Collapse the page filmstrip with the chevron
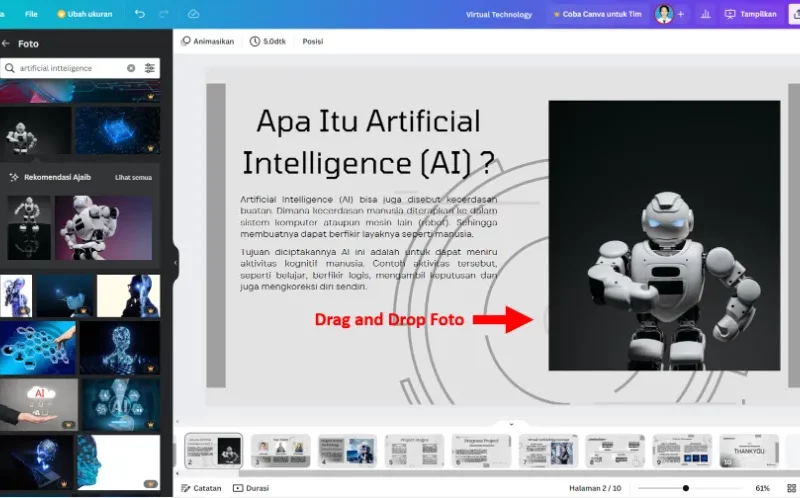The width and height of the screenshot is (800, 498). point(511,424)
